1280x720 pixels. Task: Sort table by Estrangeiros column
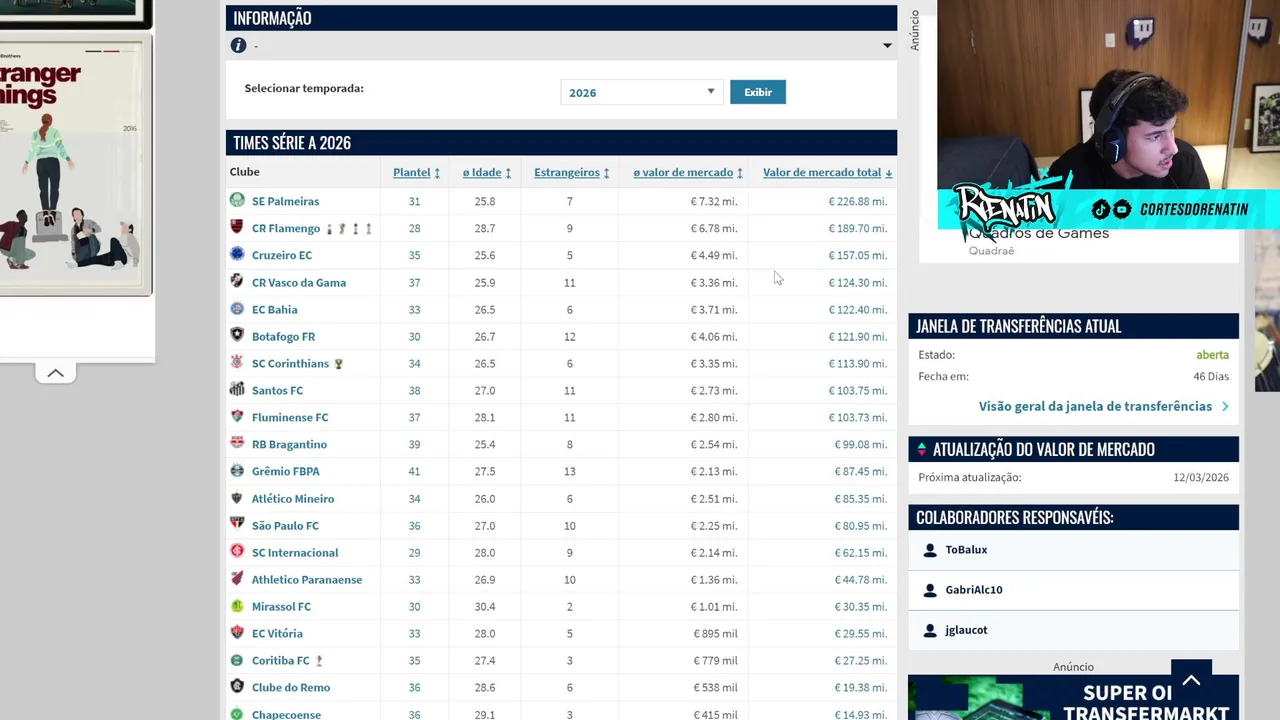(572, 172)
